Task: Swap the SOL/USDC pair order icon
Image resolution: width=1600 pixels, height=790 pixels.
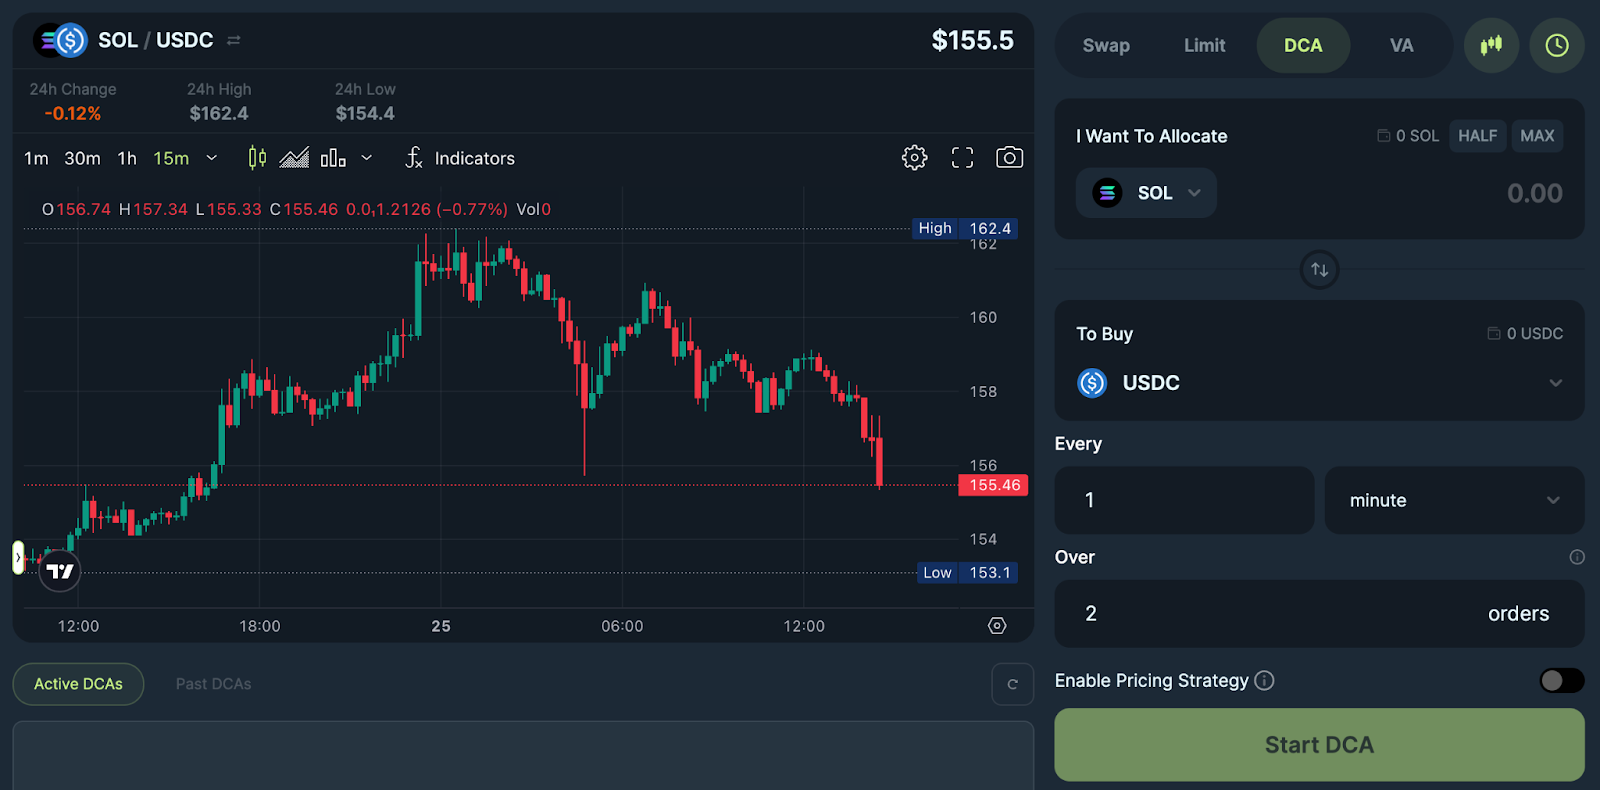Action: point(234,40)
